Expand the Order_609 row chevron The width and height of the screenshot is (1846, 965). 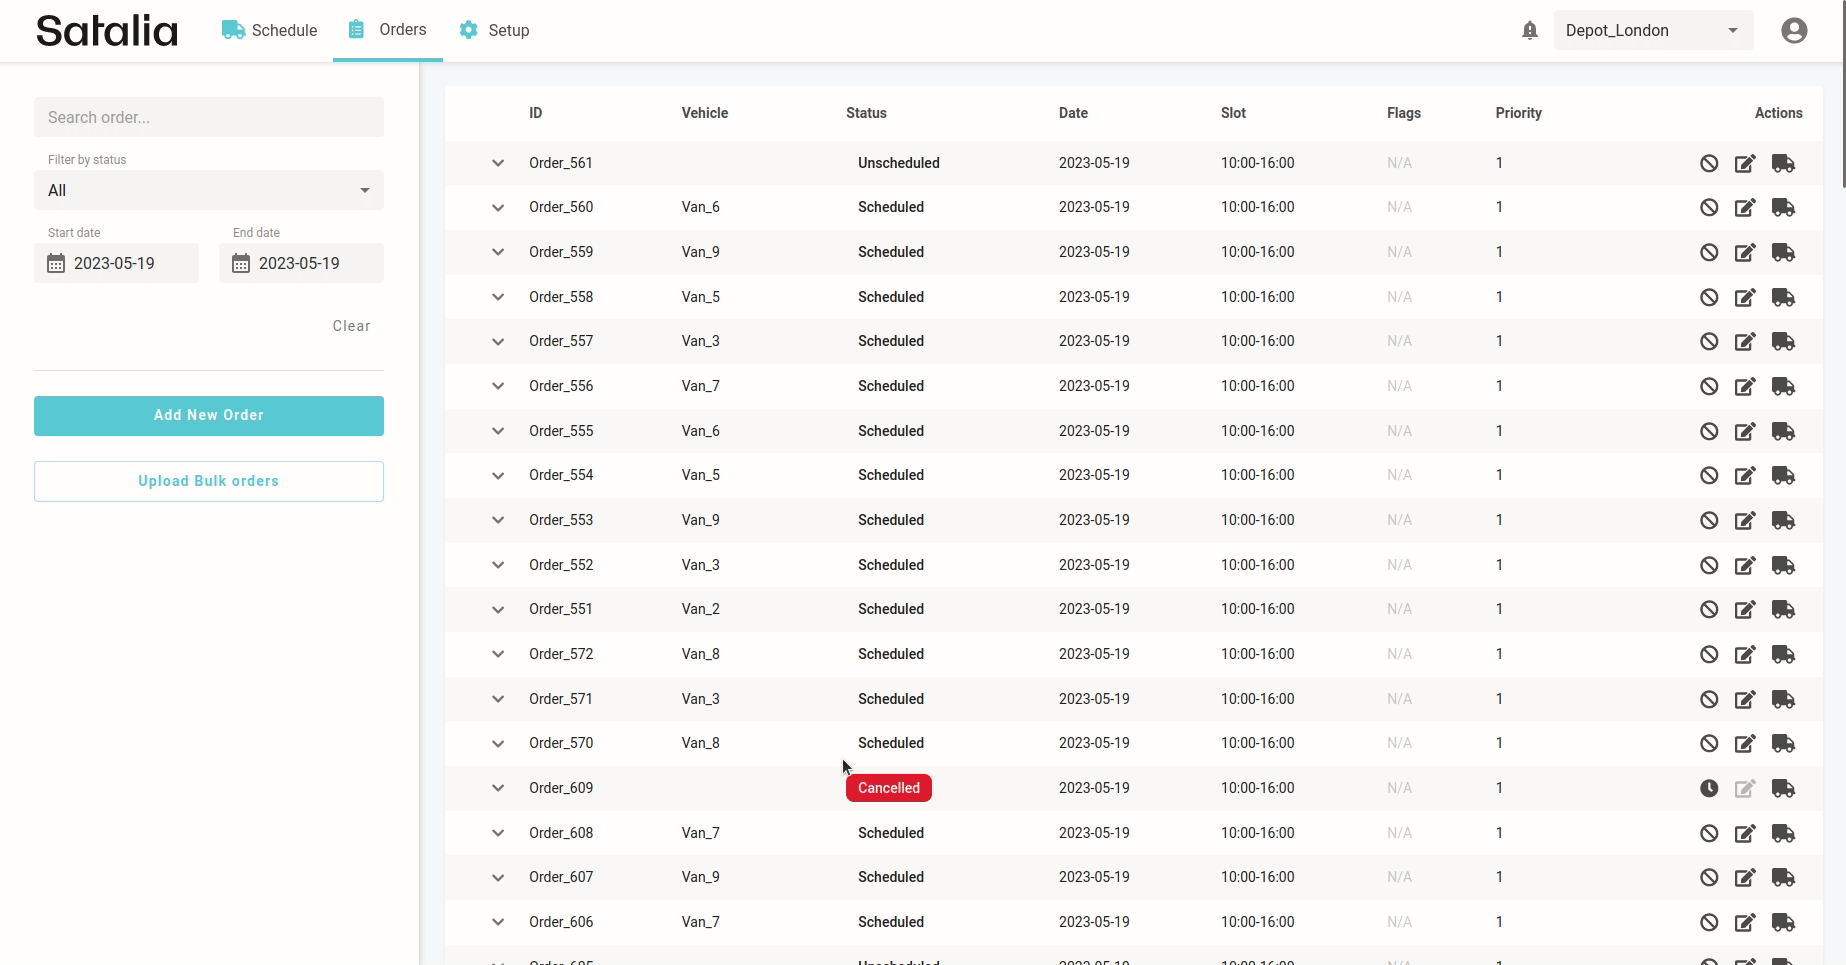click(498, 788)
